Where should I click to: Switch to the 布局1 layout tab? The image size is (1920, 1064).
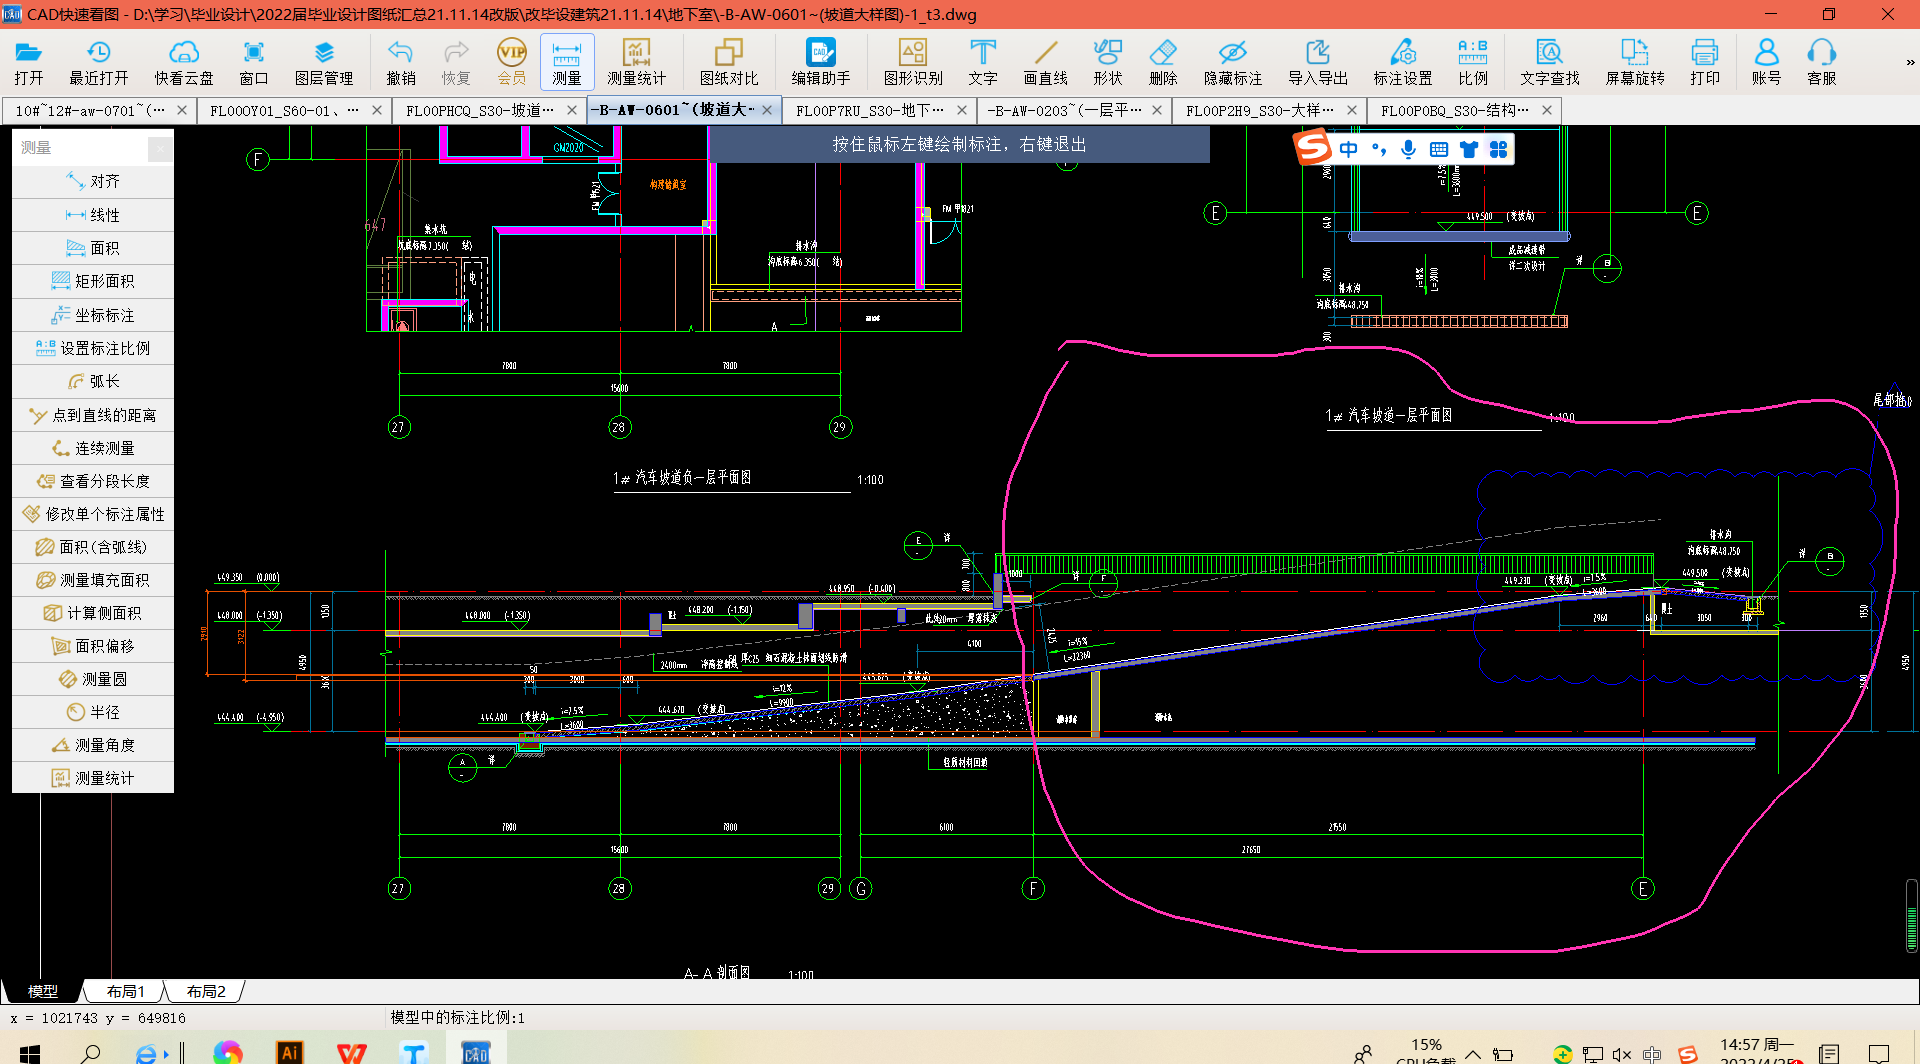click(126, 991)
